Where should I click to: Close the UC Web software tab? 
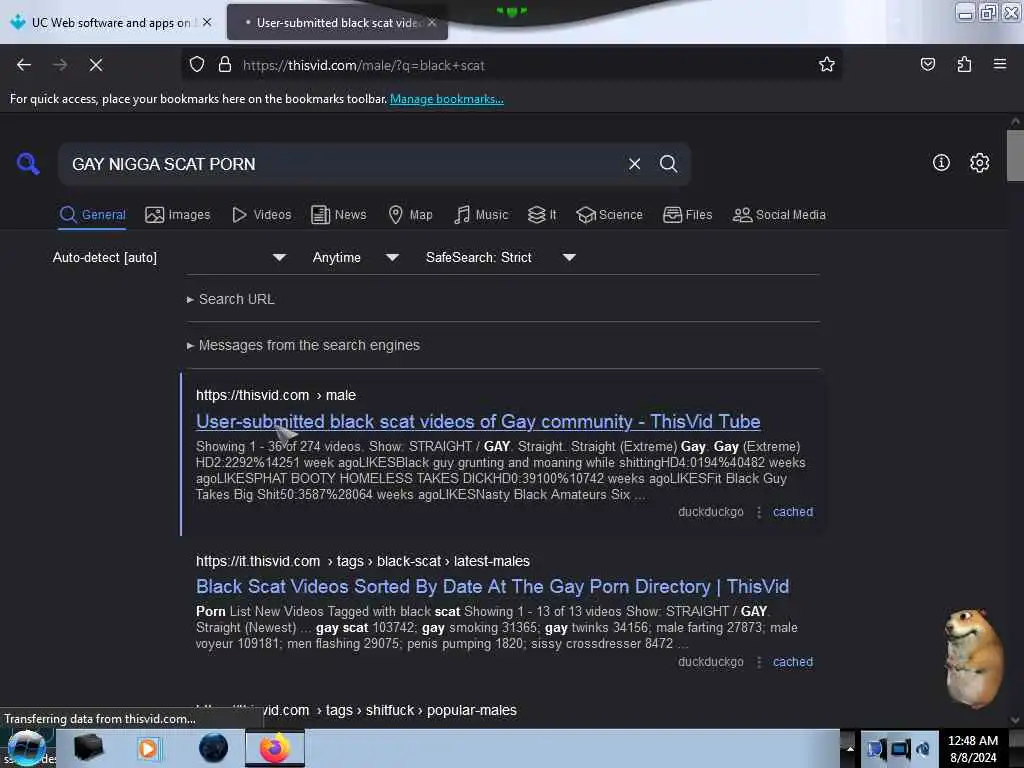click(x=207, y=22)
